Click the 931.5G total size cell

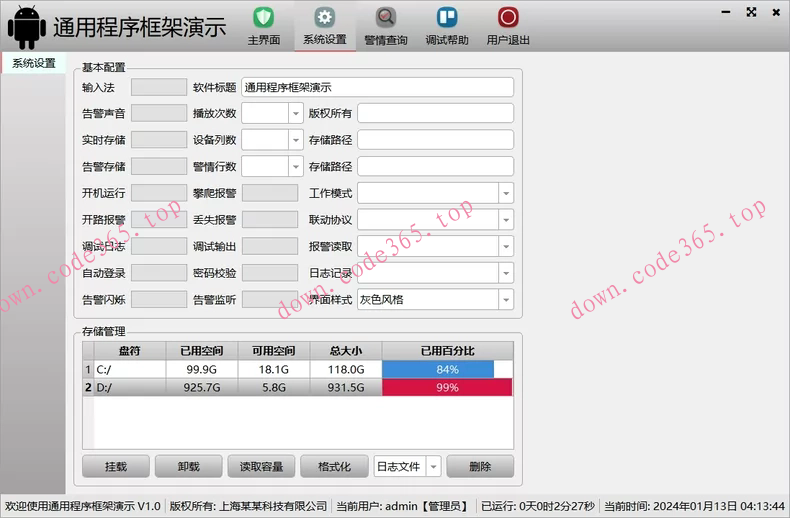(346, 387)
